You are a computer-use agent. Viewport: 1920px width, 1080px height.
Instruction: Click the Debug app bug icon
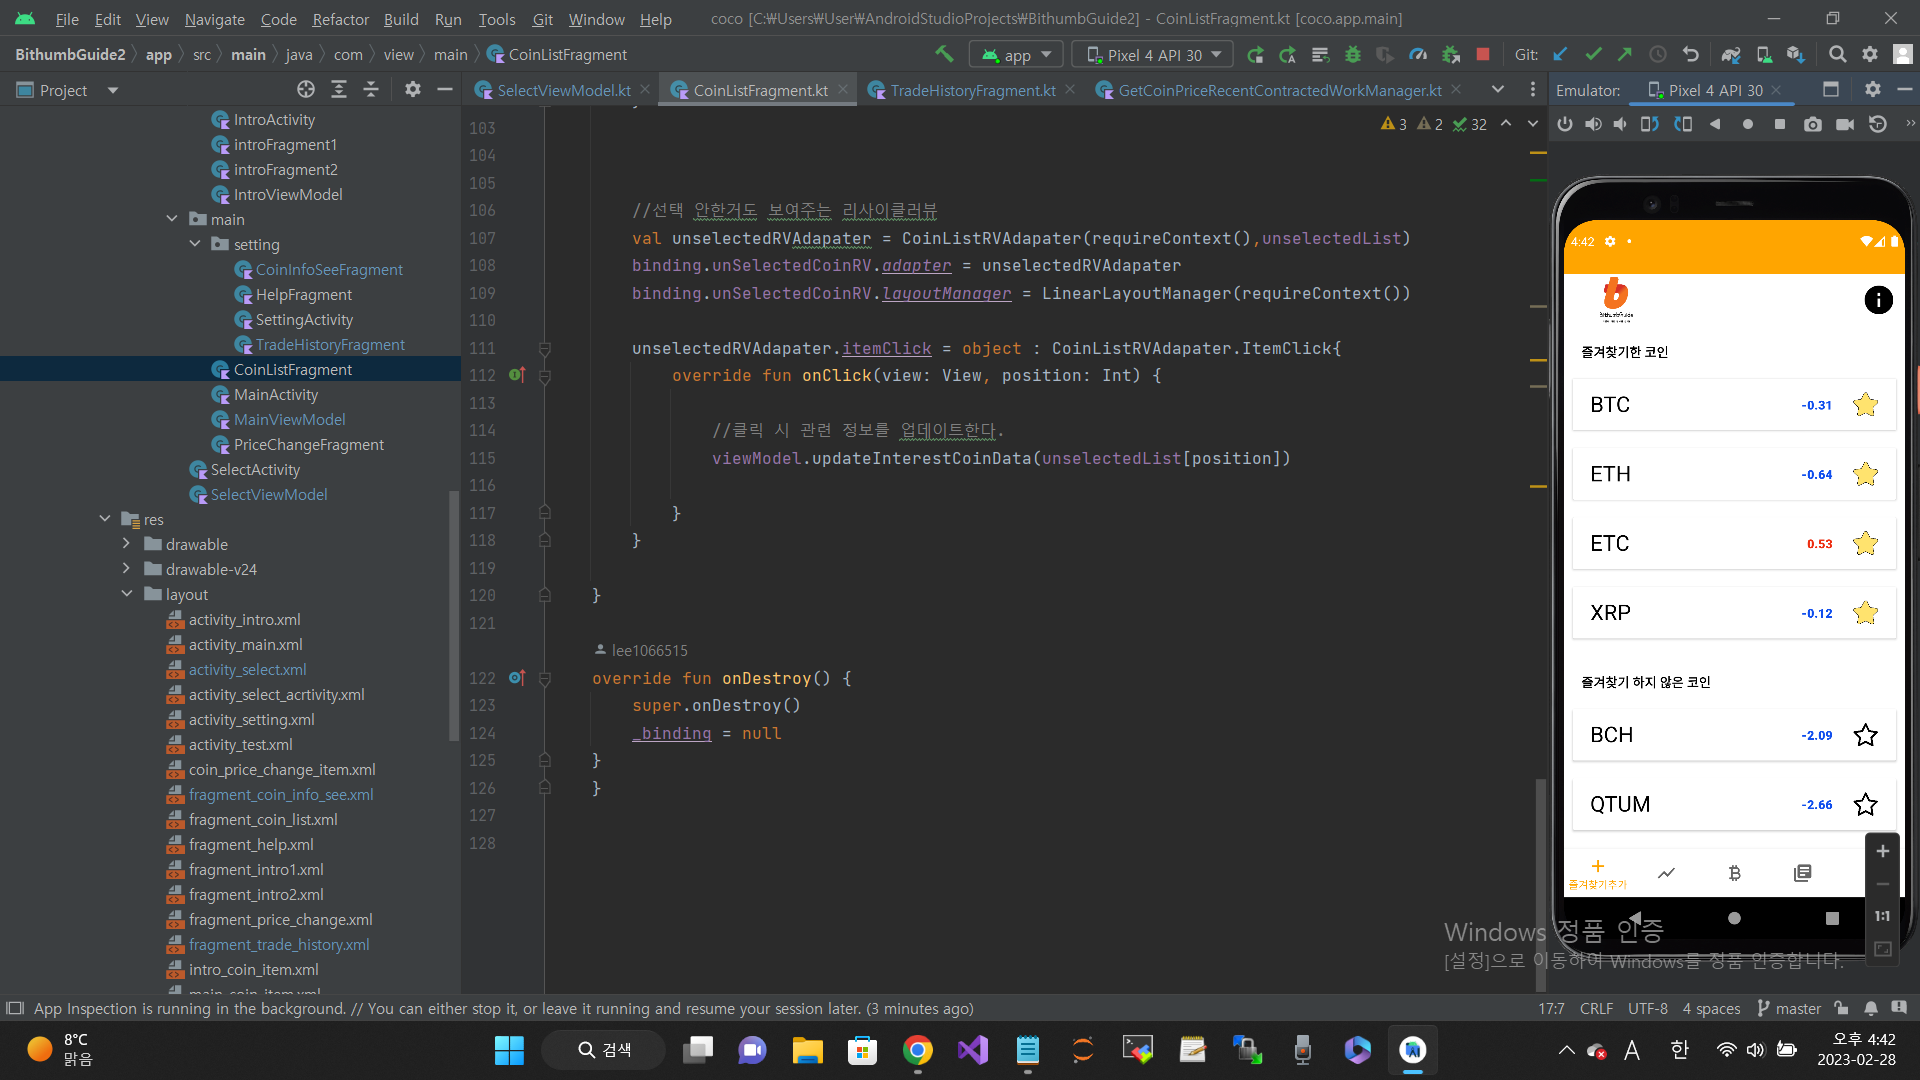point(1352,55)
